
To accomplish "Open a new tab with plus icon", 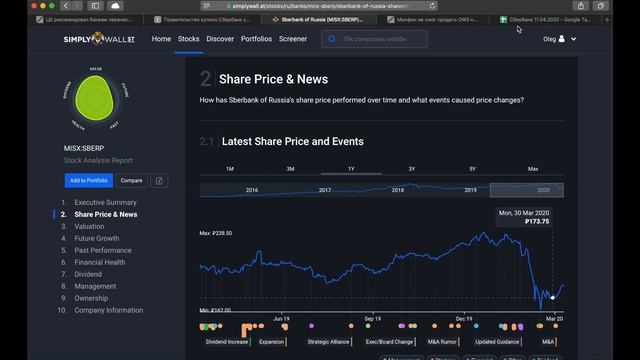I will click(x=607, y=20).
